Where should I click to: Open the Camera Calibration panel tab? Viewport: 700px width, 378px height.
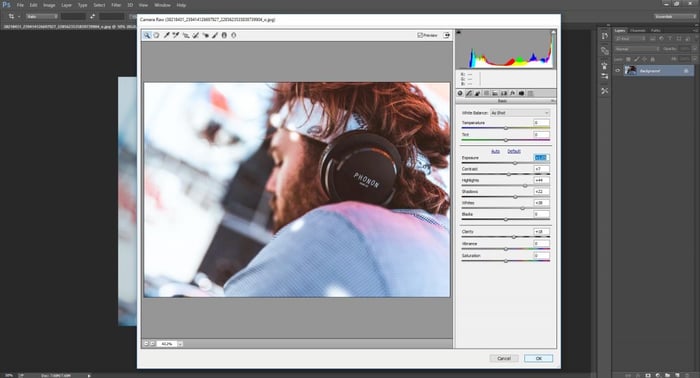point(521,93)
